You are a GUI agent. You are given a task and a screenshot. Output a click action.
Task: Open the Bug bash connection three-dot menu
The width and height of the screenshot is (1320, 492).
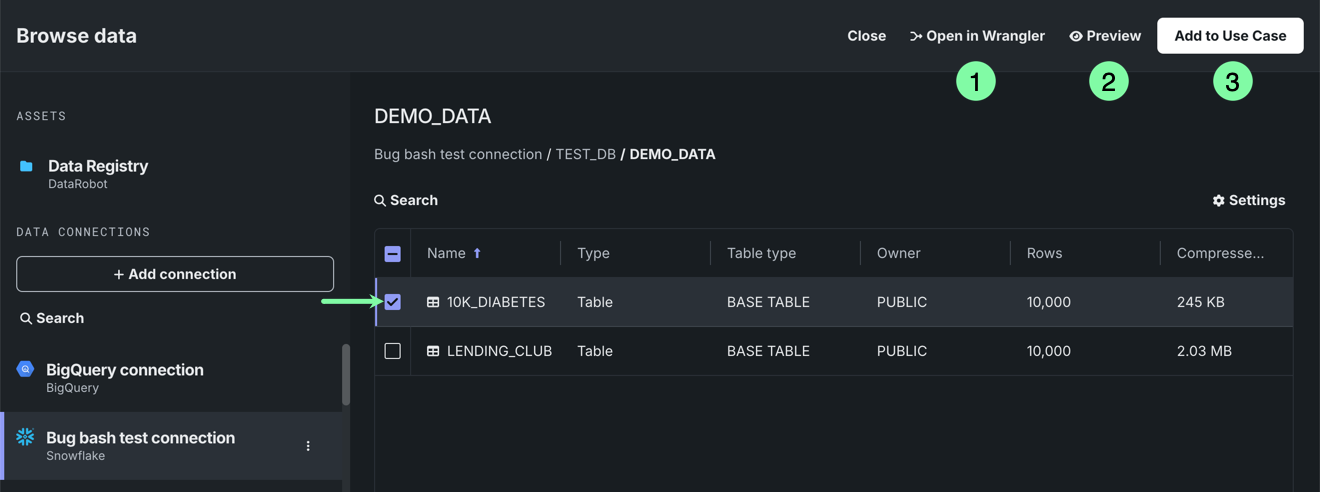[308, 446]
